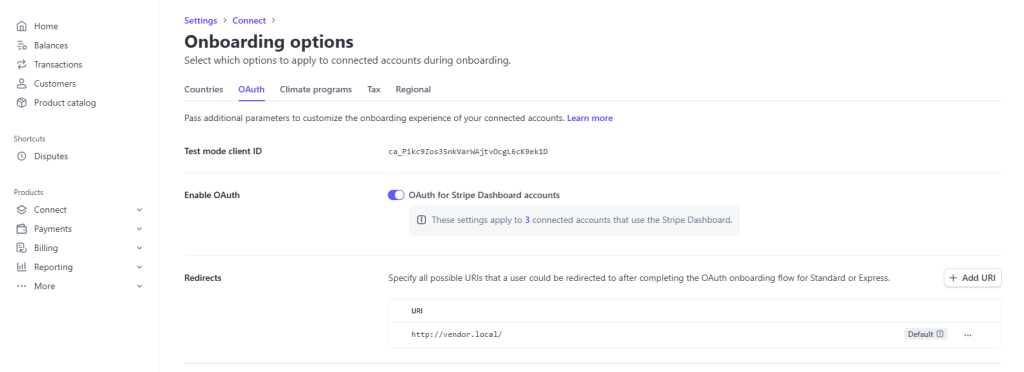Open three-dot menu for vendor.local URI
Image resolution: width=1024 pixels, height=372 pixels.
968,335
